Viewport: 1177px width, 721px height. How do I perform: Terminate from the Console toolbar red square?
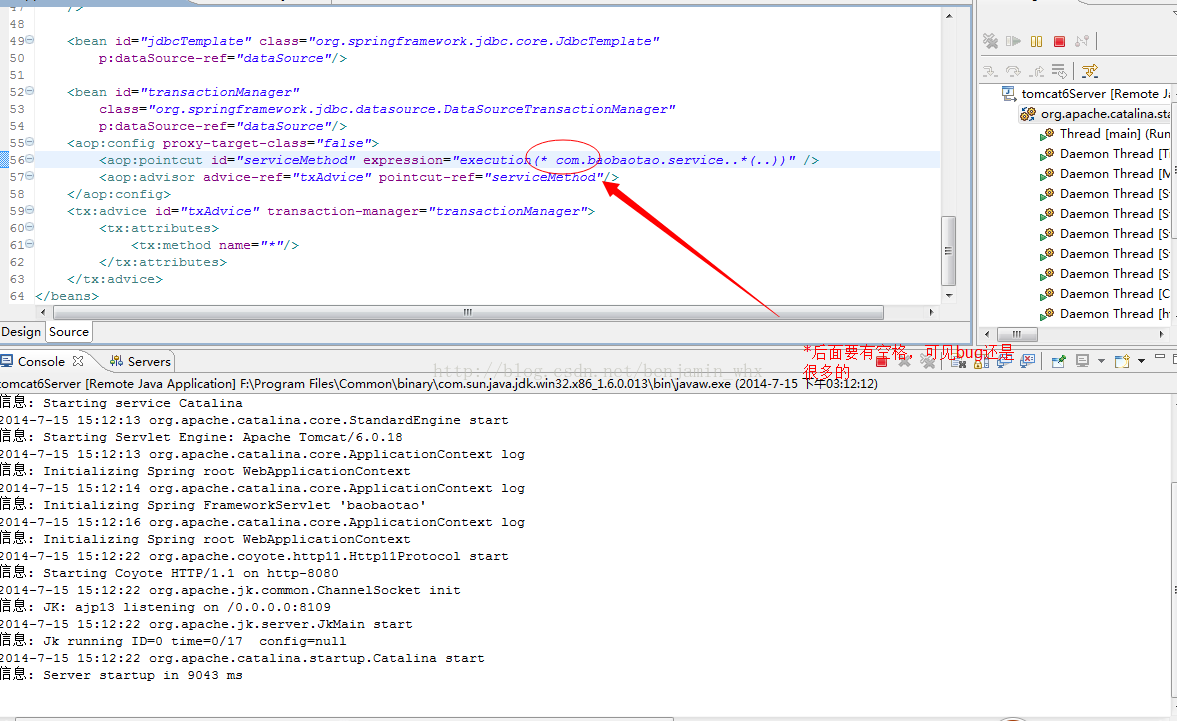[x=881, y=362]
